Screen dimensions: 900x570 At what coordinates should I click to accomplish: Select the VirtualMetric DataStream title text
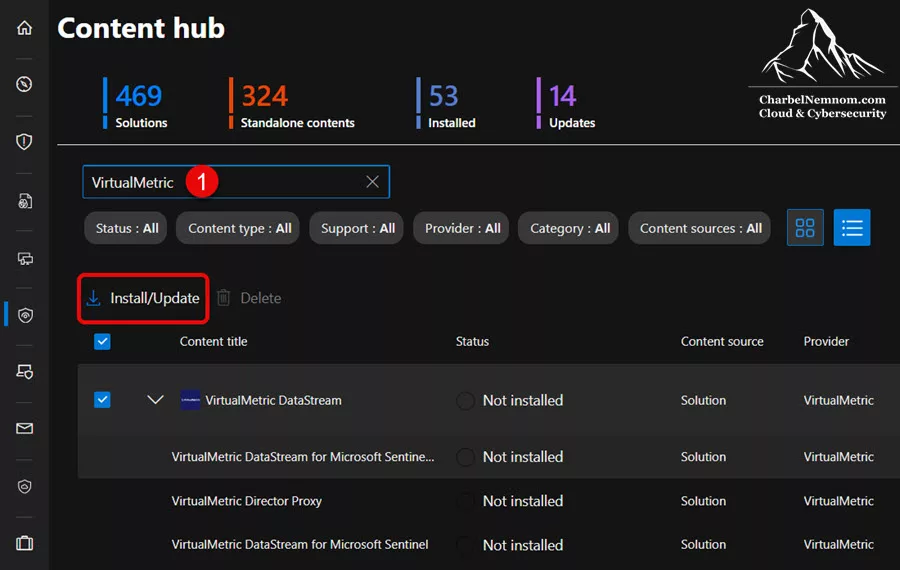[x=273, y=400]
